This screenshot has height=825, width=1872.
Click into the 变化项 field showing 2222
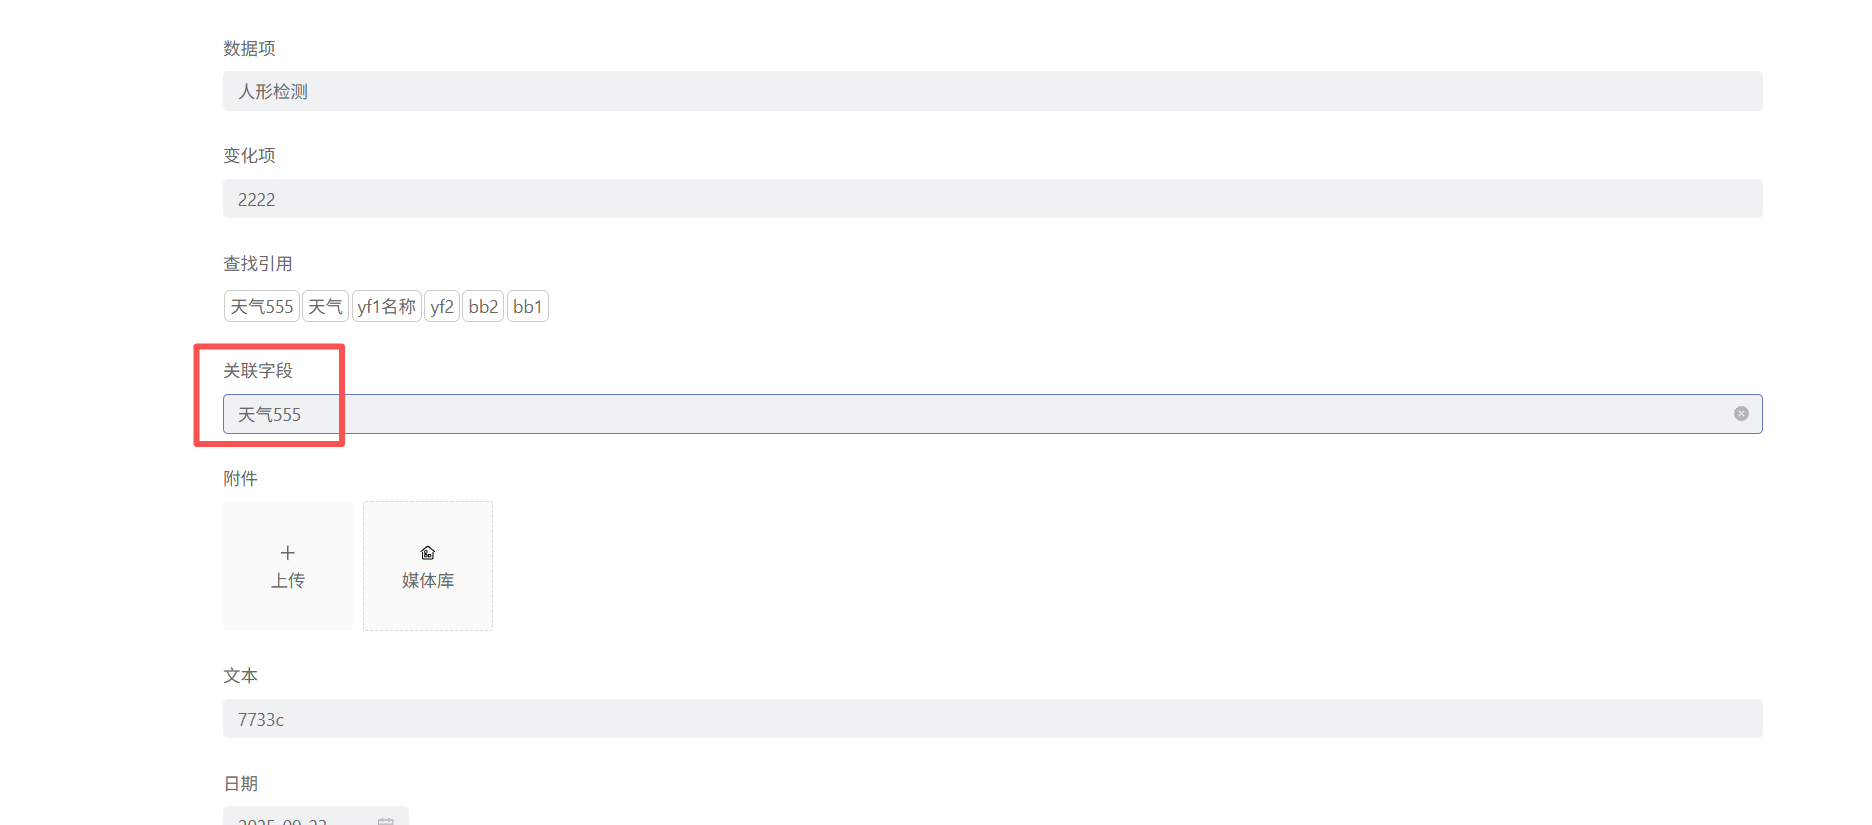pos(992,199)
